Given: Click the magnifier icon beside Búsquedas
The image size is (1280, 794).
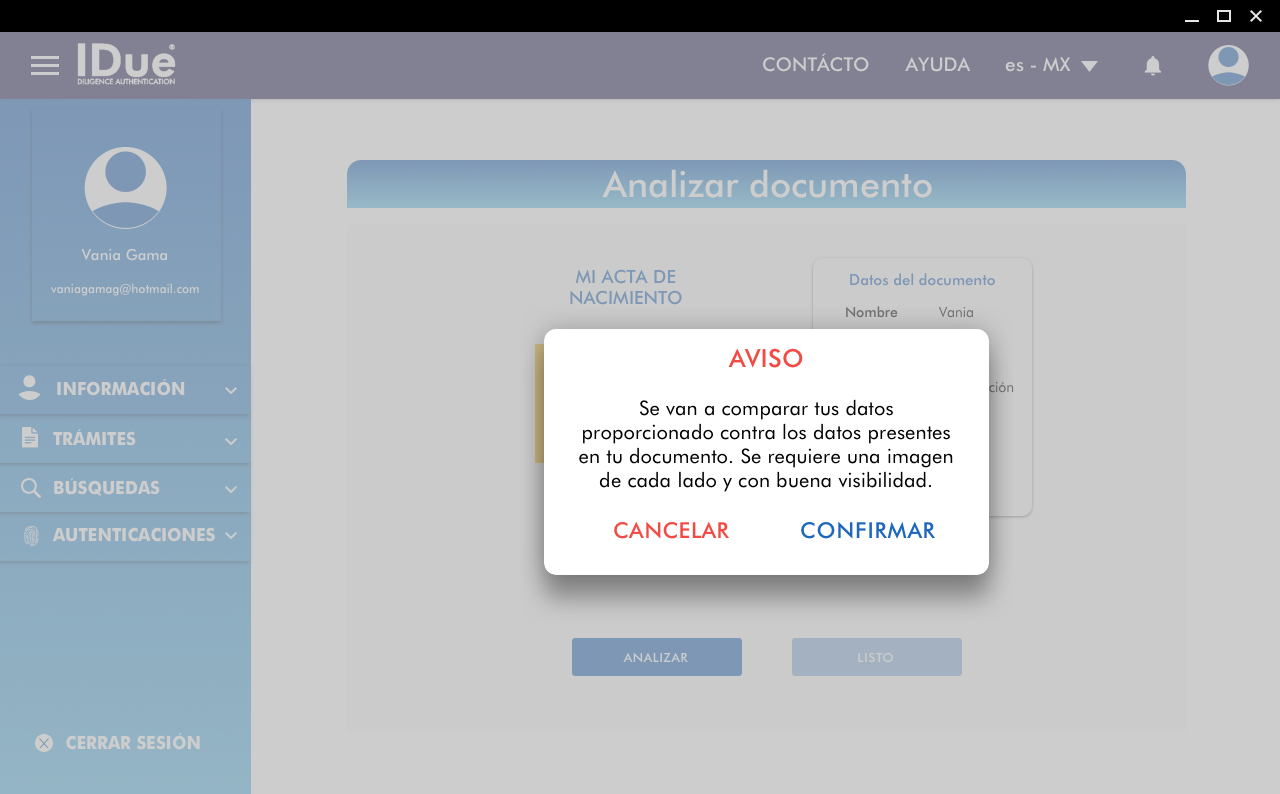Looking at the screenshot, I should pos(30,488).
